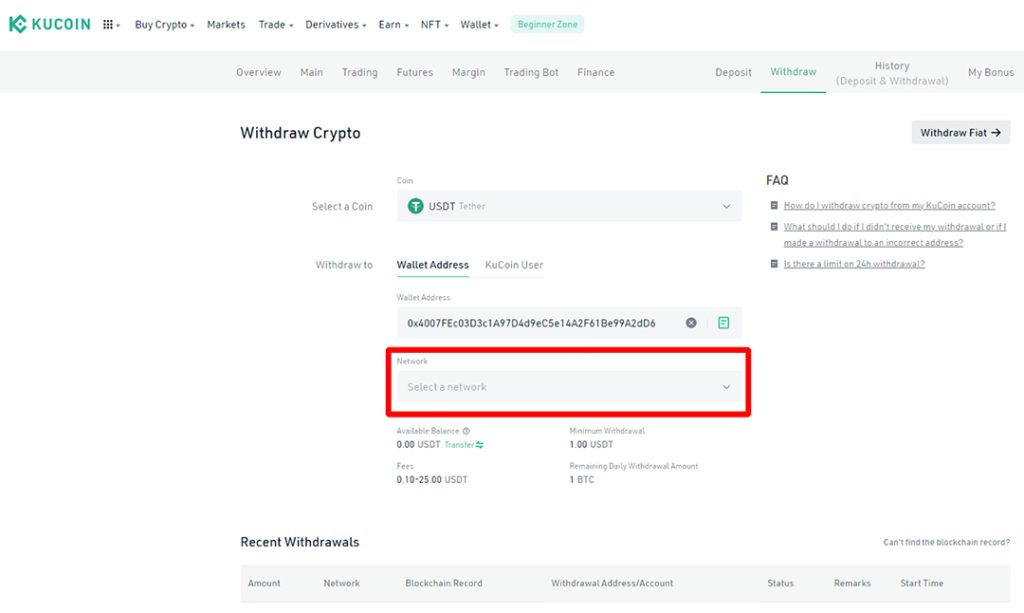Open 'Is there a limit on 24h withdrawal?' link
The height and width of the screenshot is (613, 1024).
[854, 264]
